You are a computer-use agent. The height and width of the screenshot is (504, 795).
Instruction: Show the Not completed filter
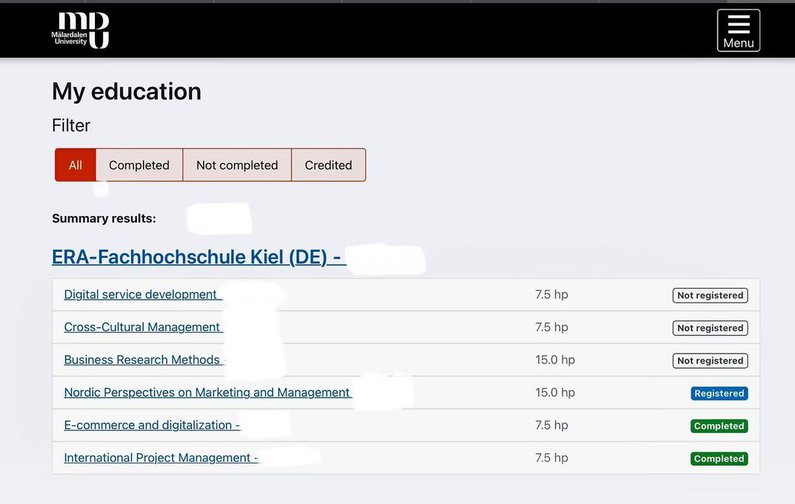(237, 165)
